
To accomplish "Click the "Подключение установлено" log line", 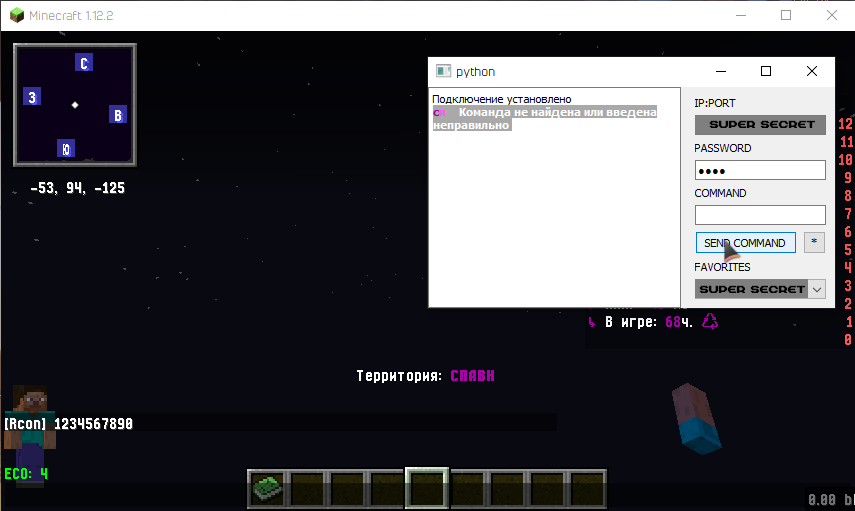I will click(x=502, y=99).
